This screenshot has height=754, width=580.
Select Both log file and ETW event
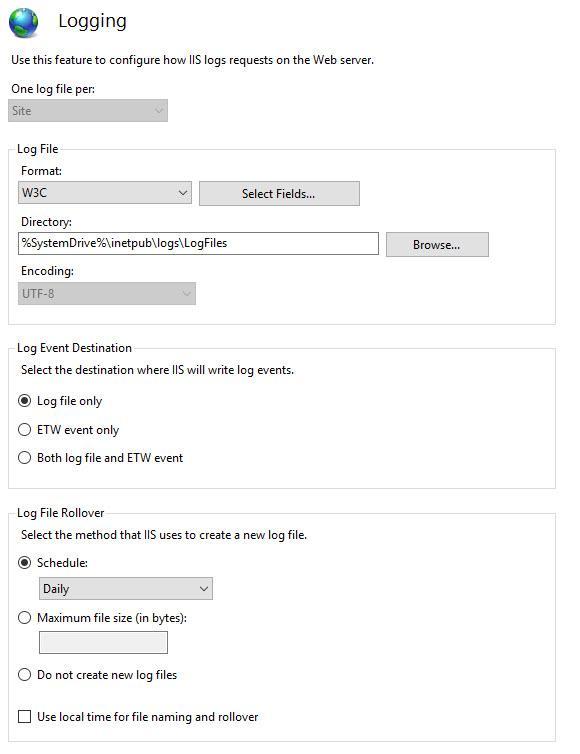25,457
